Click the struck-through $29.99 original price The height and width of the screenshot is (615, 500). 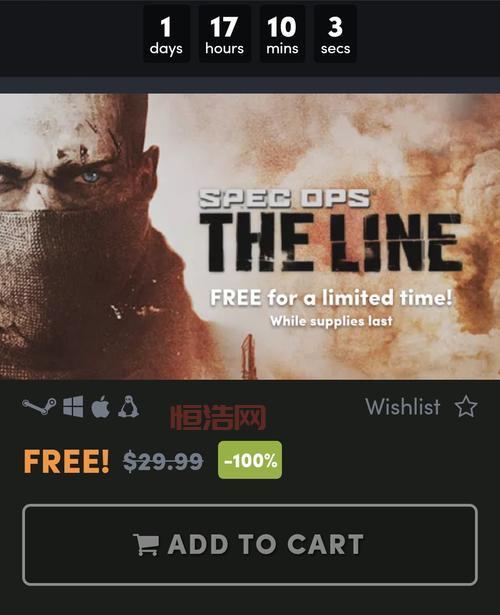(x=163, y=461)
